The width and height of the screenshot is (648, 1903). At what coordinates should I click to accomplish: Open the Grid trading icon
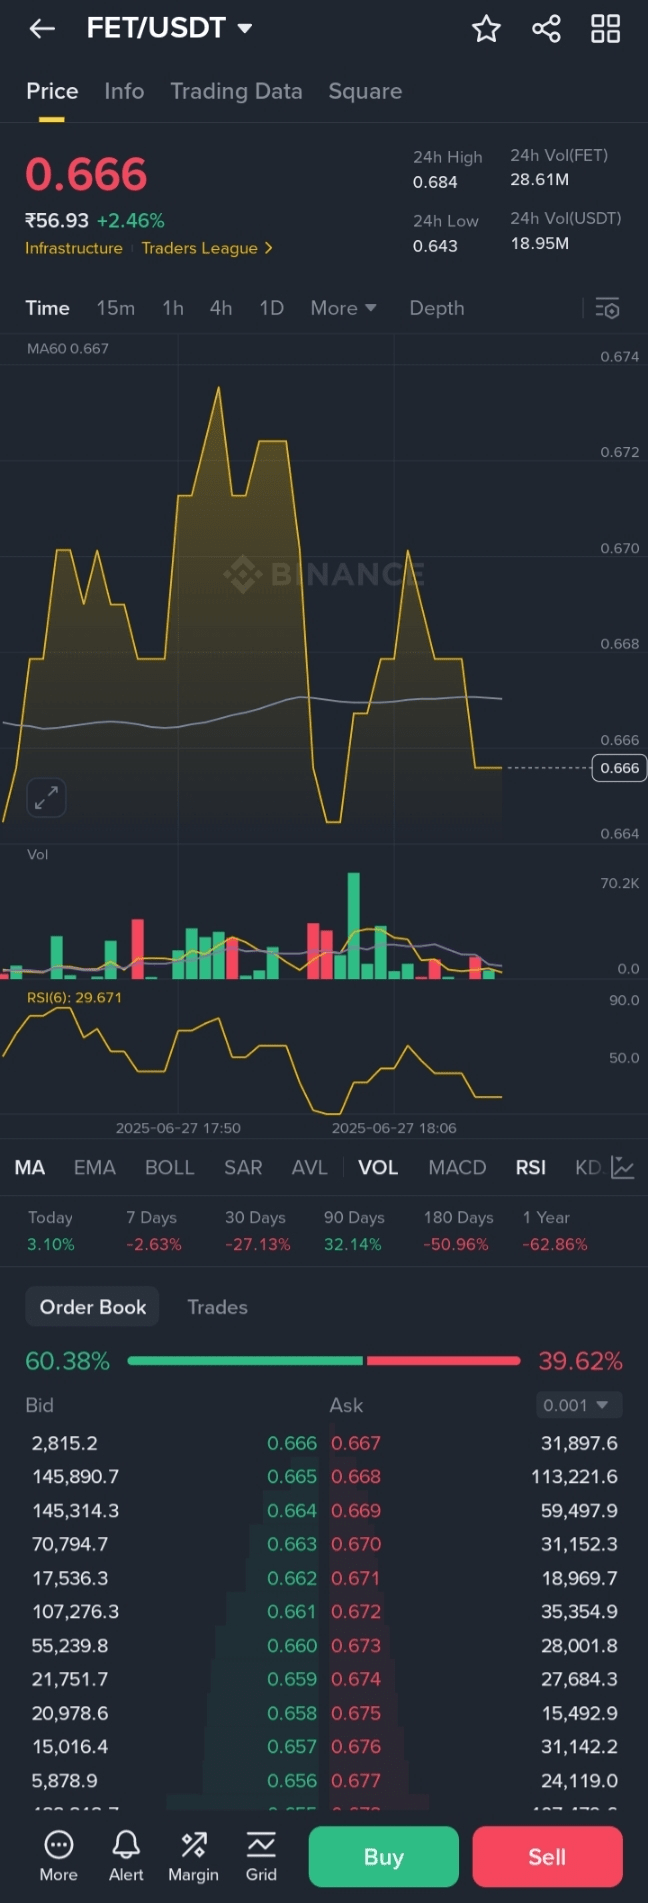pos(261,1856)
